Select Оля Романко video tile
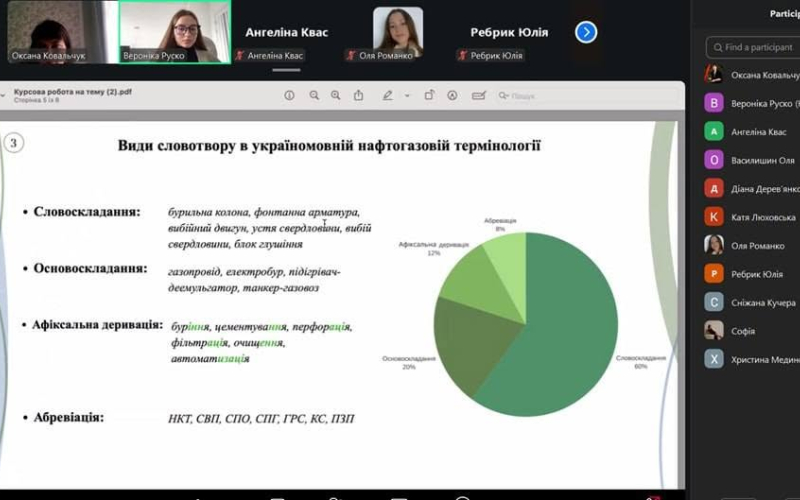Viewport: 800px width, 500px height. 398,32
